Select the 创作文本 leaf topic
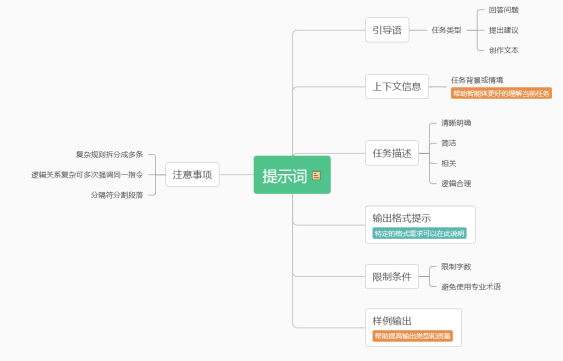 point(504,50)
